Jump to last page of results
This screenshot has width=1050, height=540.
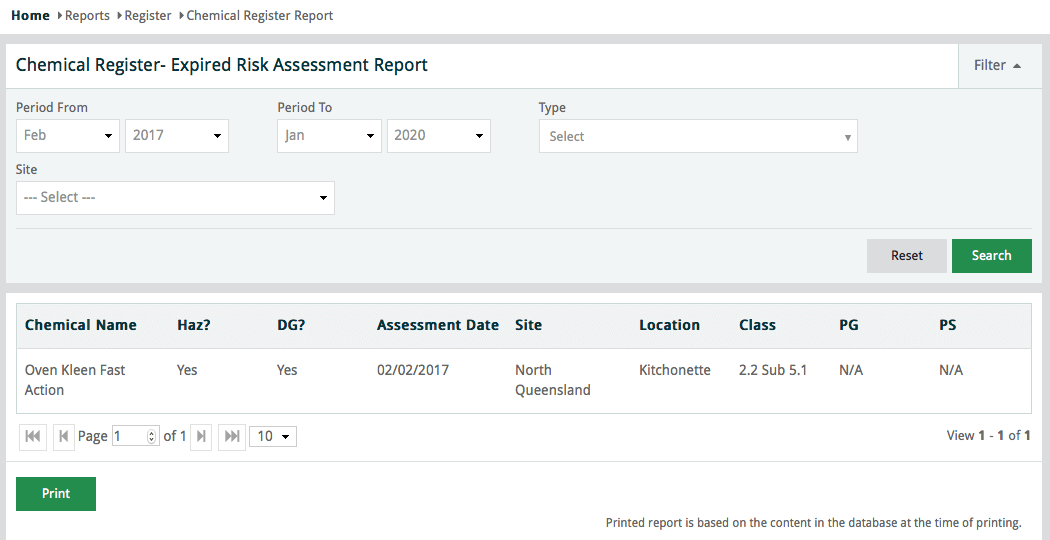point(232,437)
